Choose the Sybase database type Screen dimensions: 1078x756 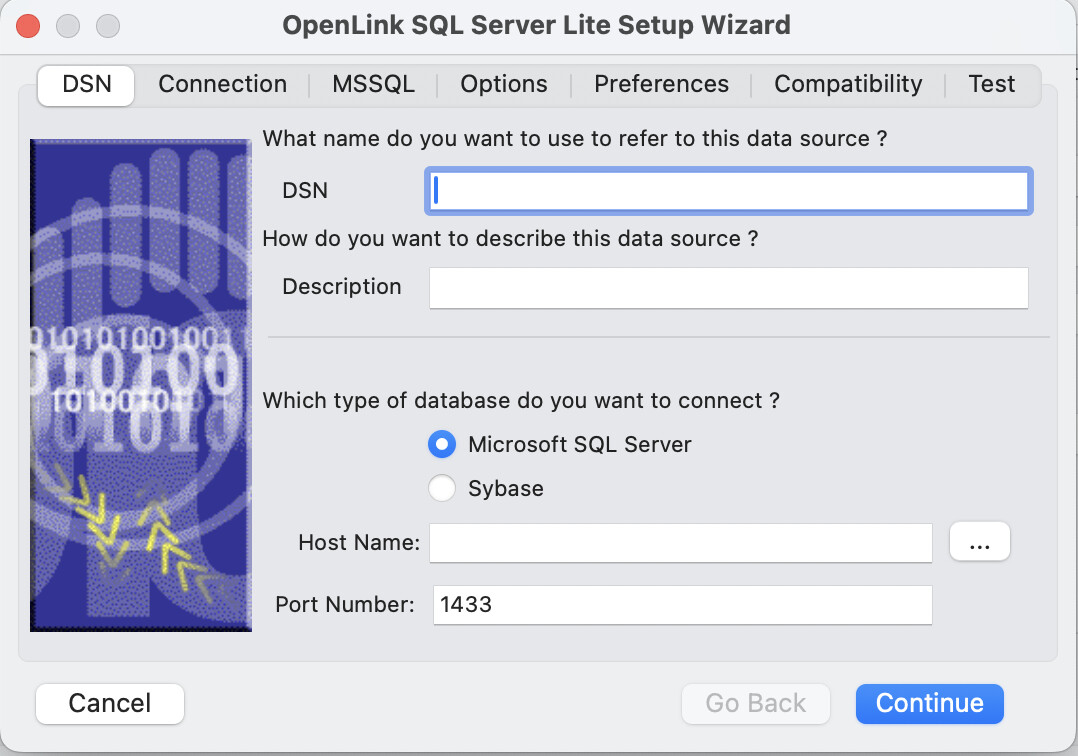pyautogui.click(x=442, y=489)
